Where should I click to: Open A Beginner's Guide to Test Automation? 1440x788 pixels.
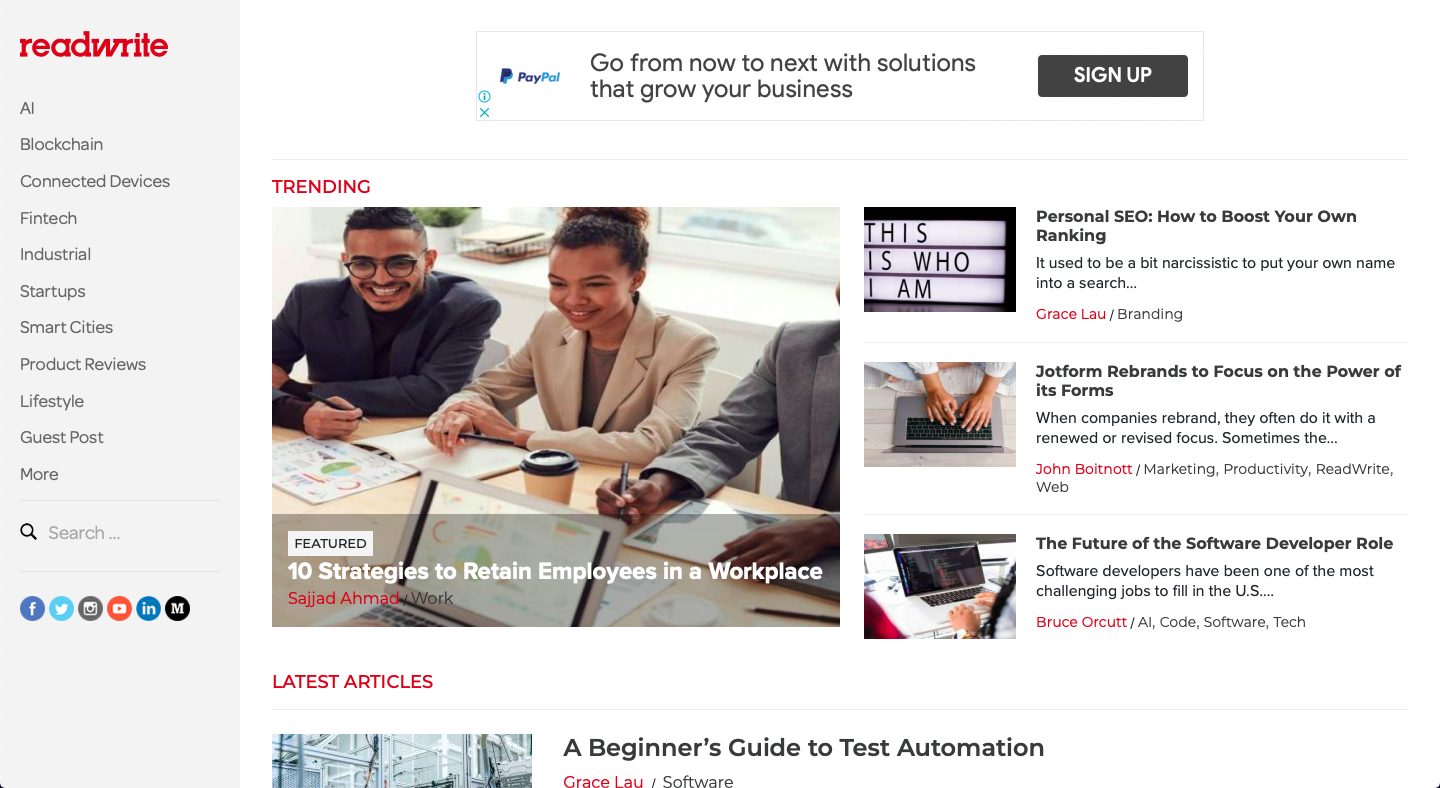coord(804,748)
